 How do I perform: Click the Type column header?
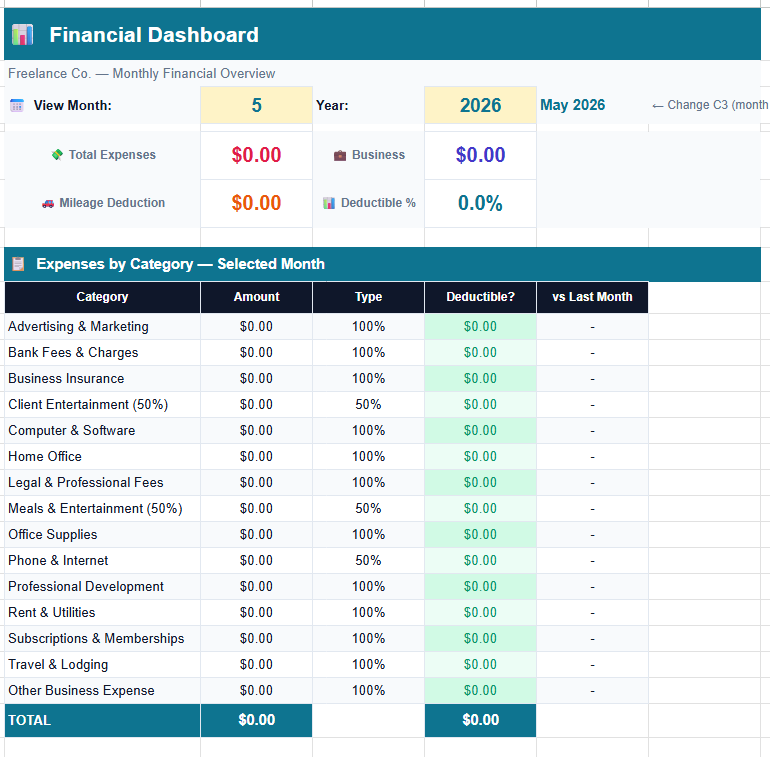tap(368, 297)
